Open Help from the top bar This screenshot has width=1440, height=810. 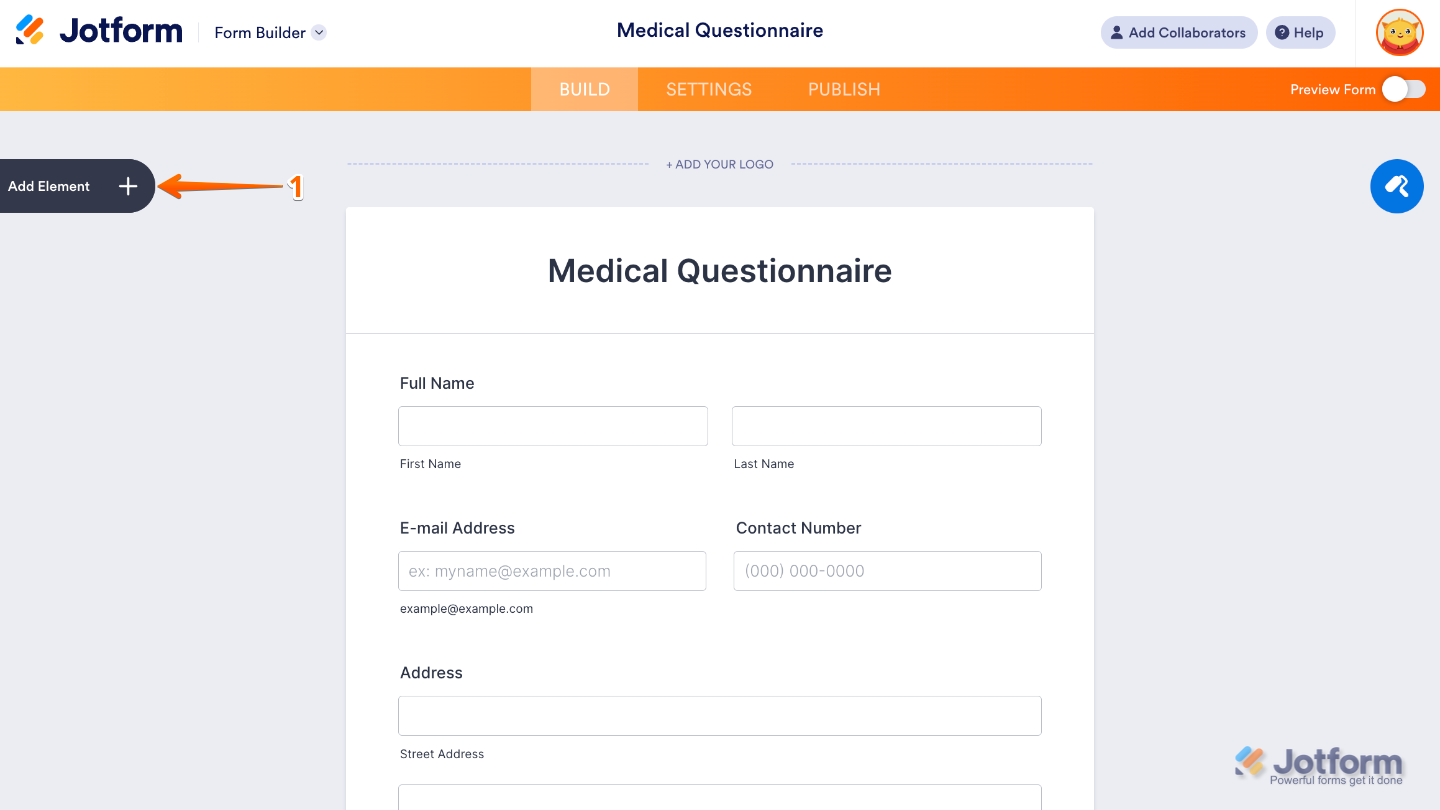1300,32
